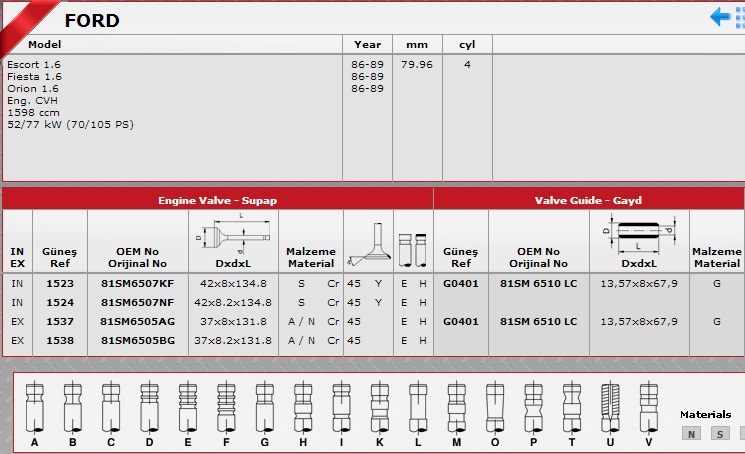This screenshot has height=454, width=745.
Task: Click OEM number 81SM6507KF
Action: click(137, 284)
